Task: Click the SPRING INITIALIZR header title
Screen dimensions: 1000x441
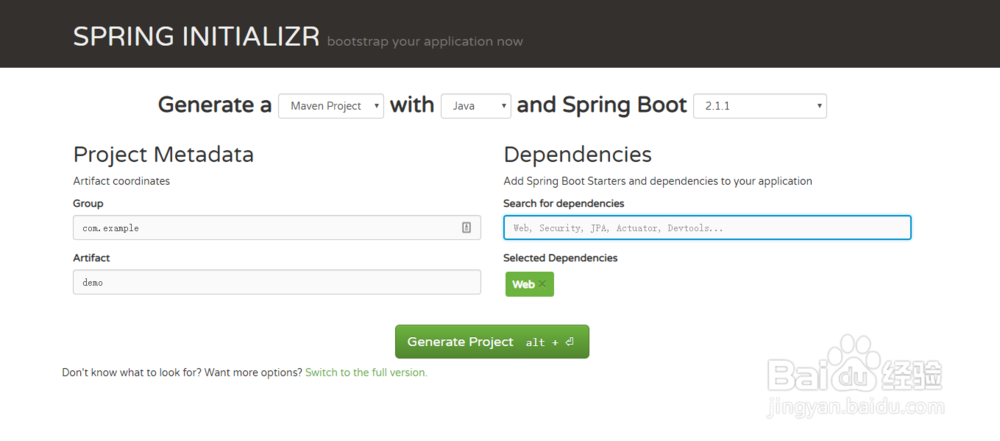Action: click(x=196, y=38)
